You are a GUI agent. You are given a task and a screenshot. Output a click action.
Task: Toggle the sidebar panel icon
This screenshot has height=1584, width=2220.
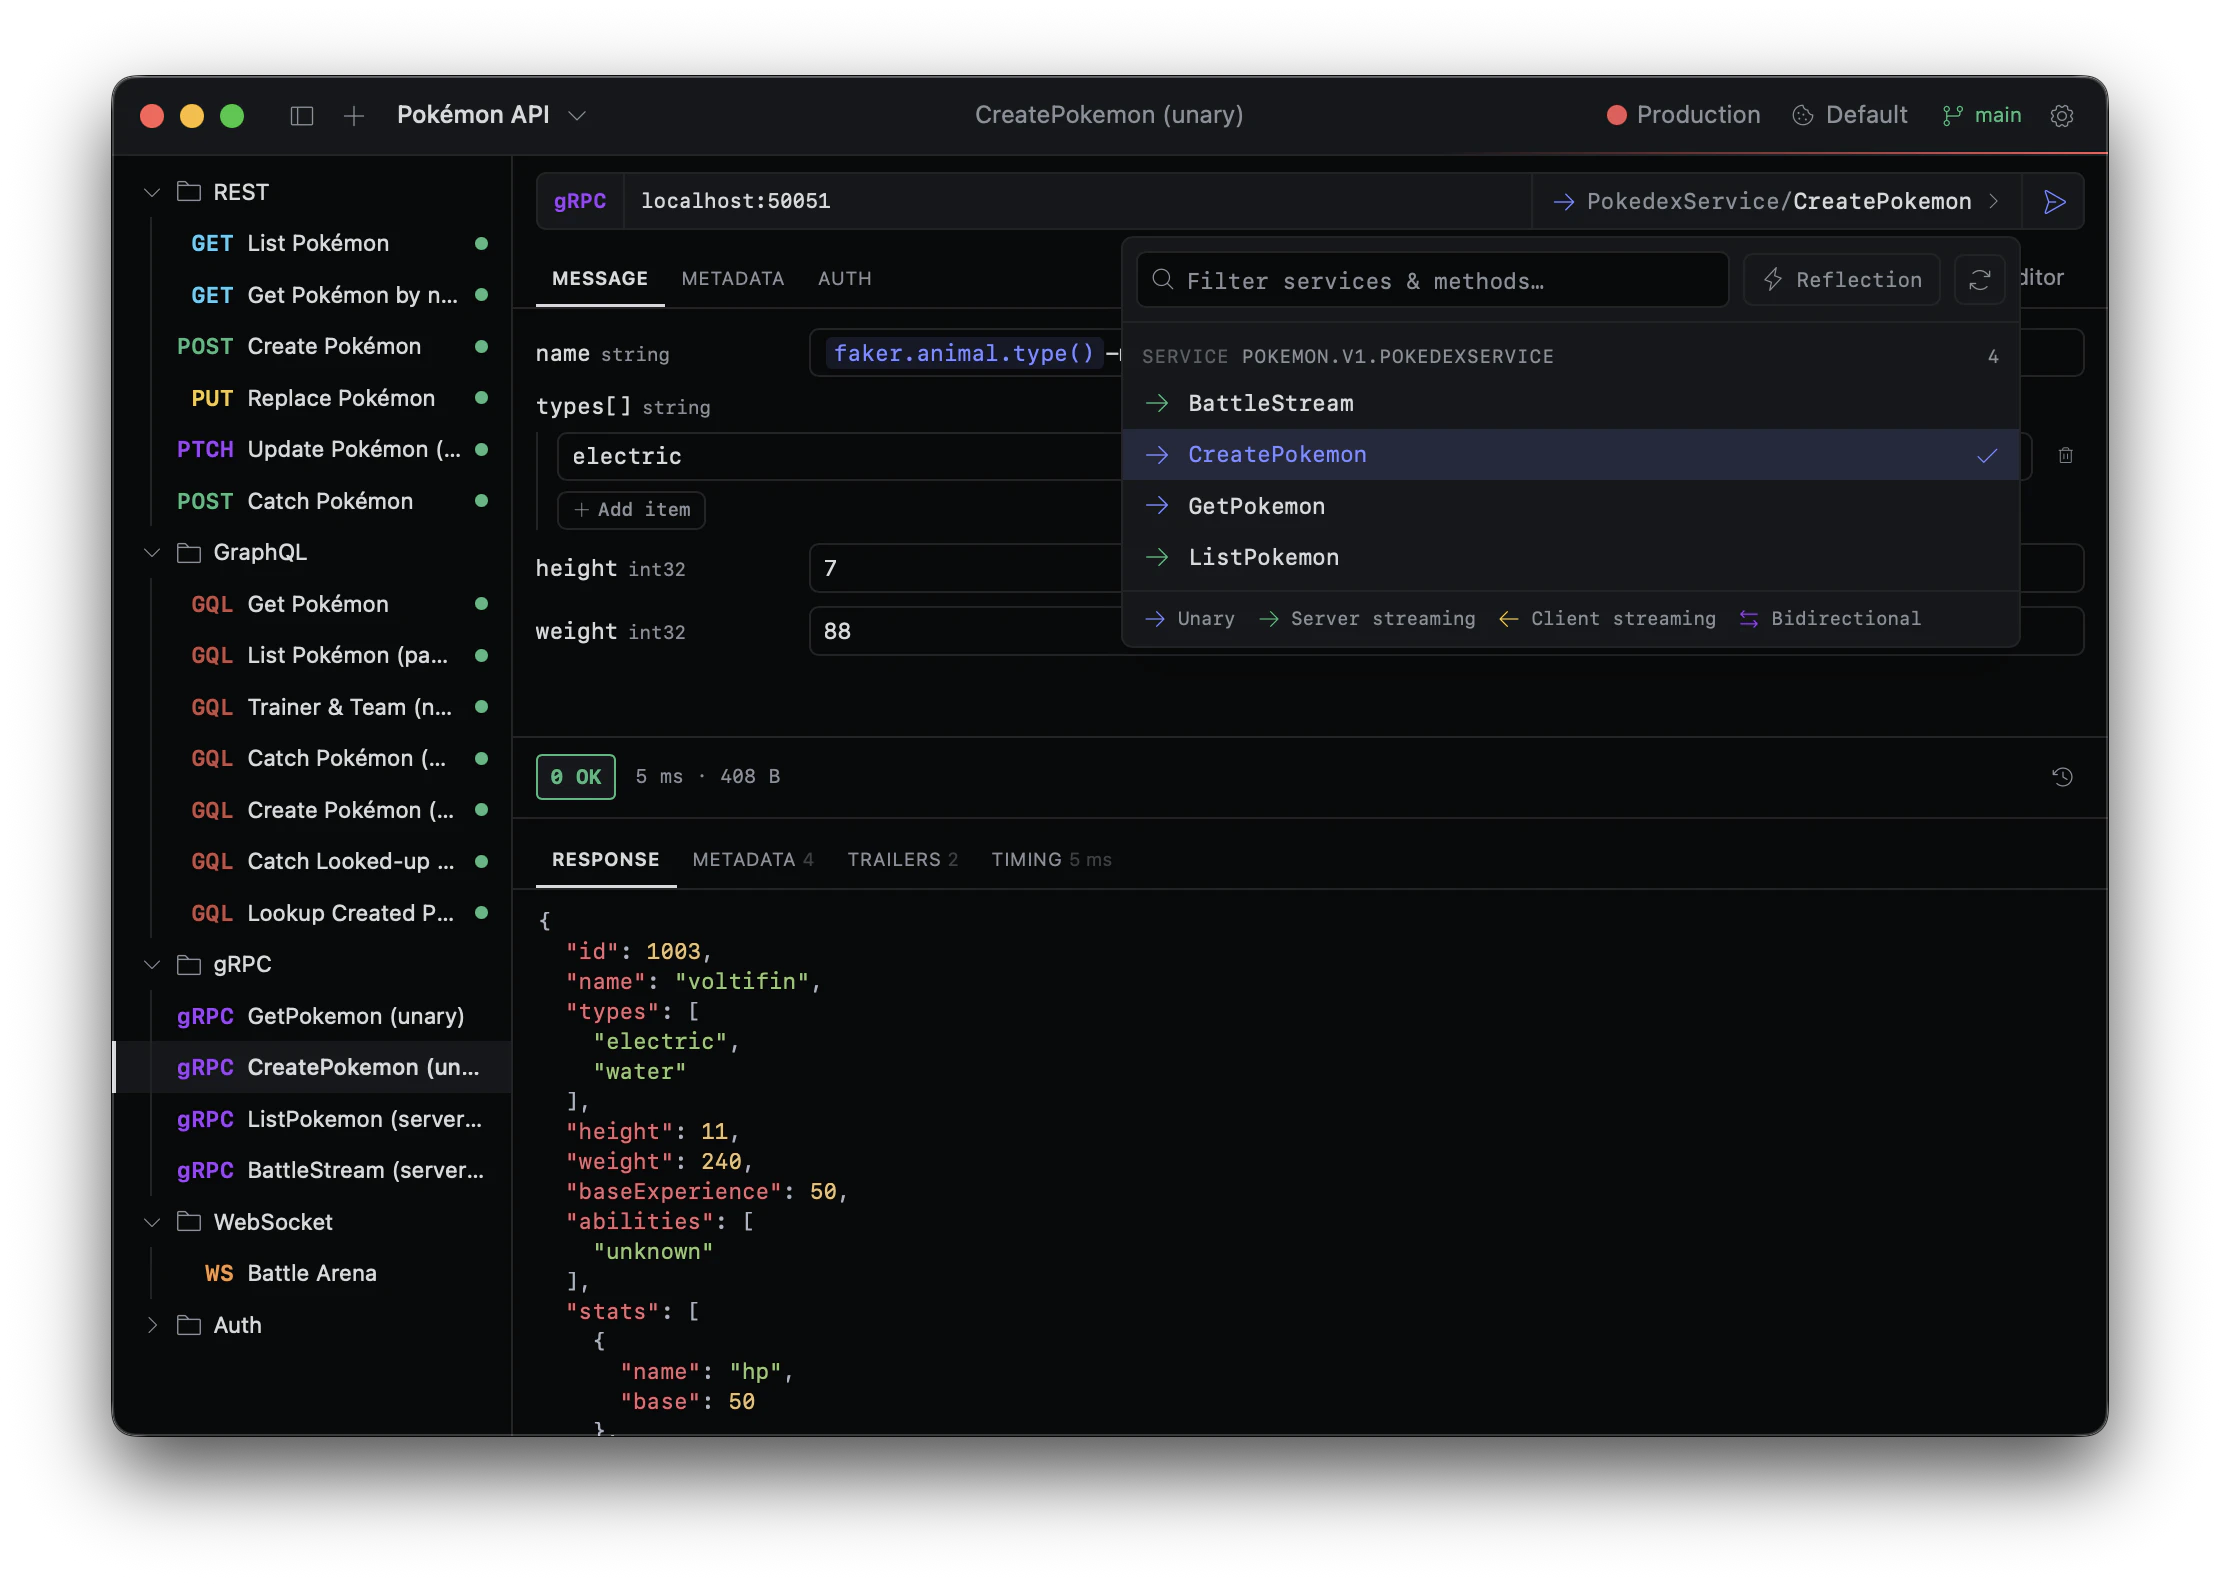(x=302, y=116)
